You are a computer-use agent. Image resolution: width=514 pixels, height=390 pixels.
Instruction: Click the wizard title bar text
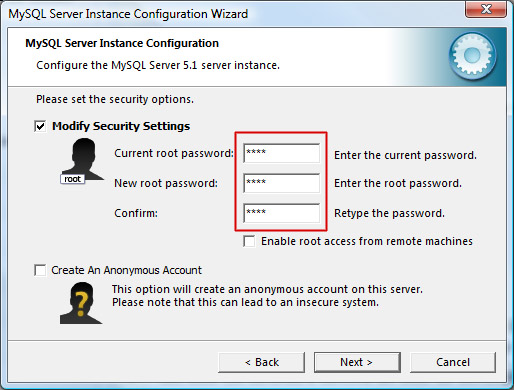[128, 14]
